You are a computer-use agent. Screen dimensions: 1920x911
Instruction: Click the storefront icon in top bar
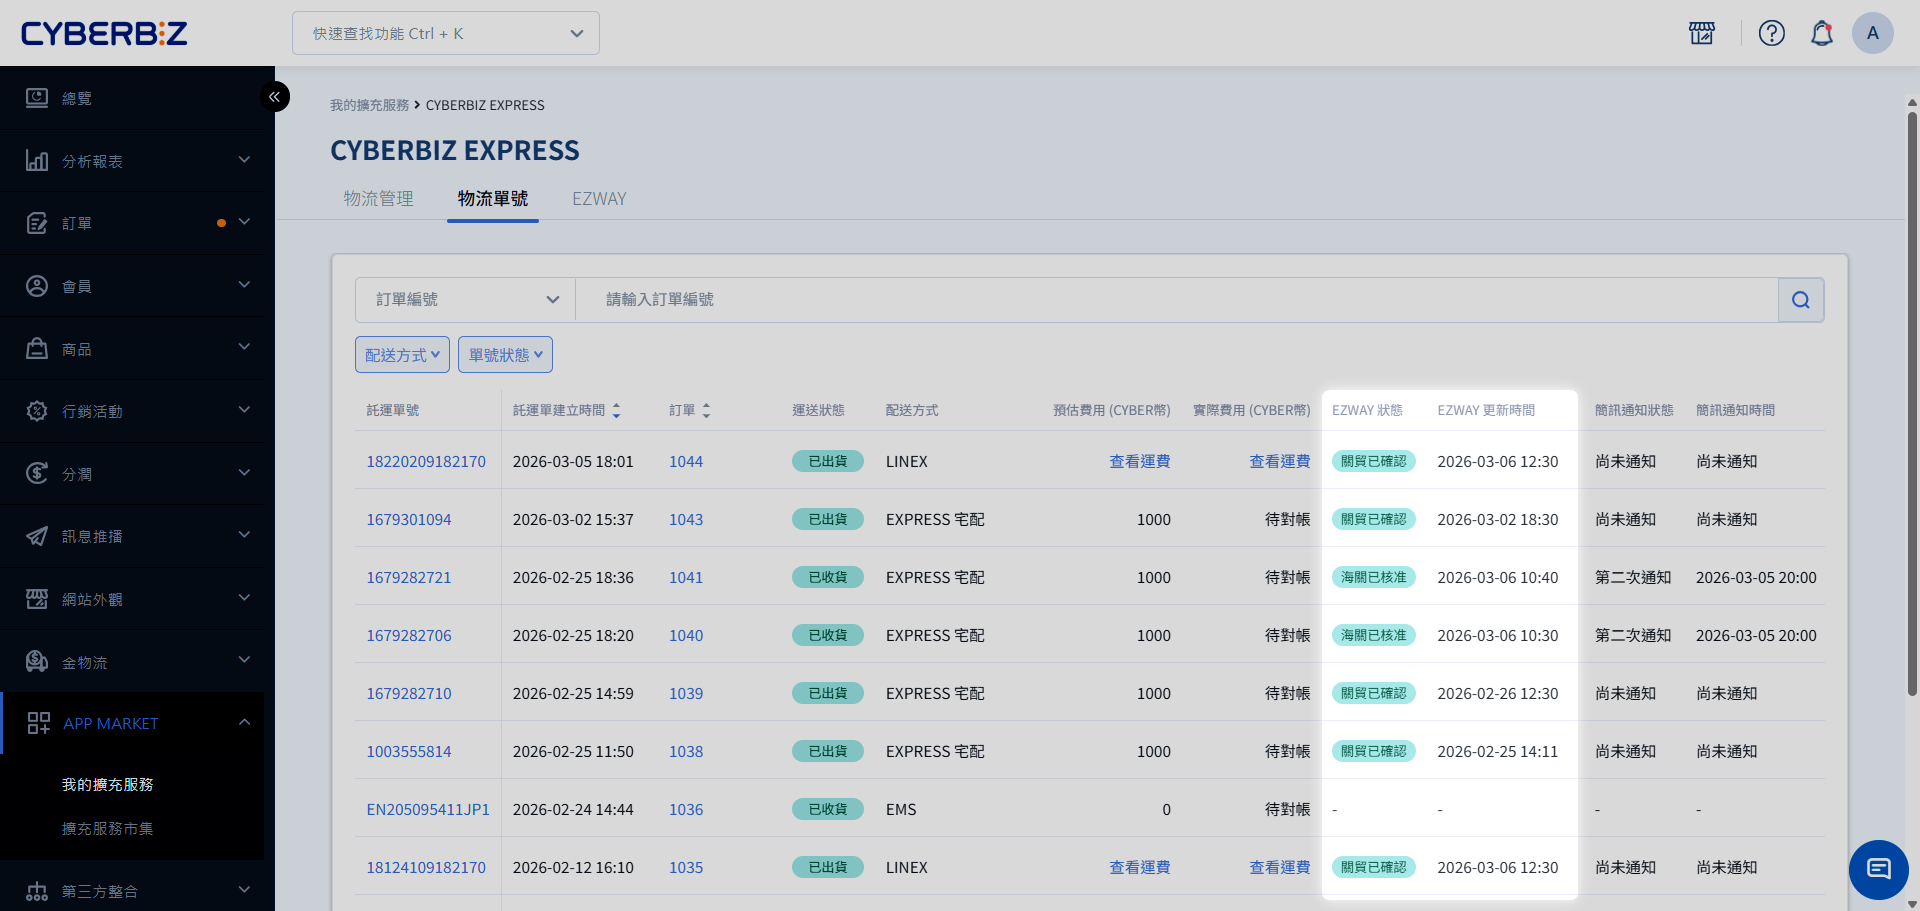point(1701,33)
